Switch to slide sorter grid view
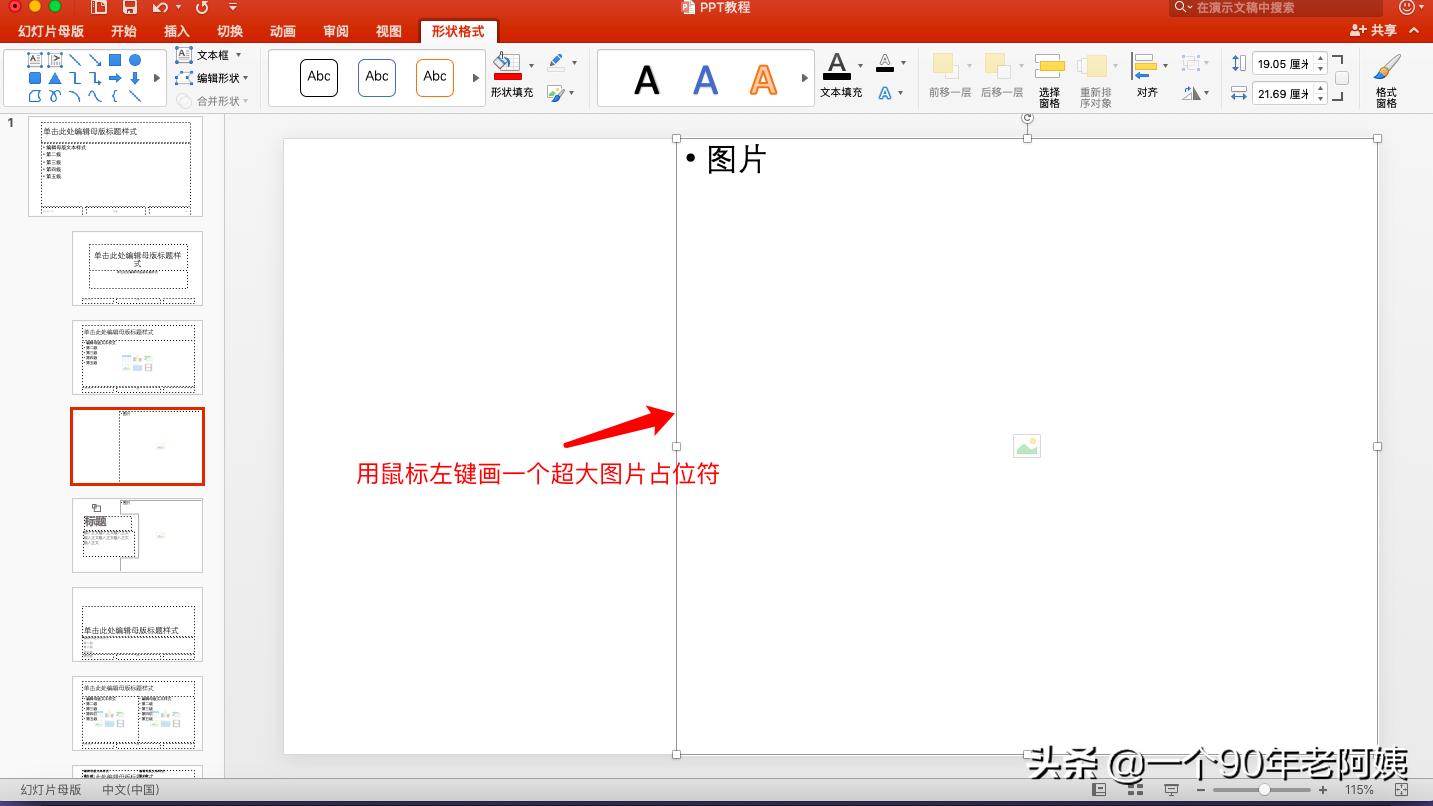1433x806 pixels. [x=1135, y=790]
